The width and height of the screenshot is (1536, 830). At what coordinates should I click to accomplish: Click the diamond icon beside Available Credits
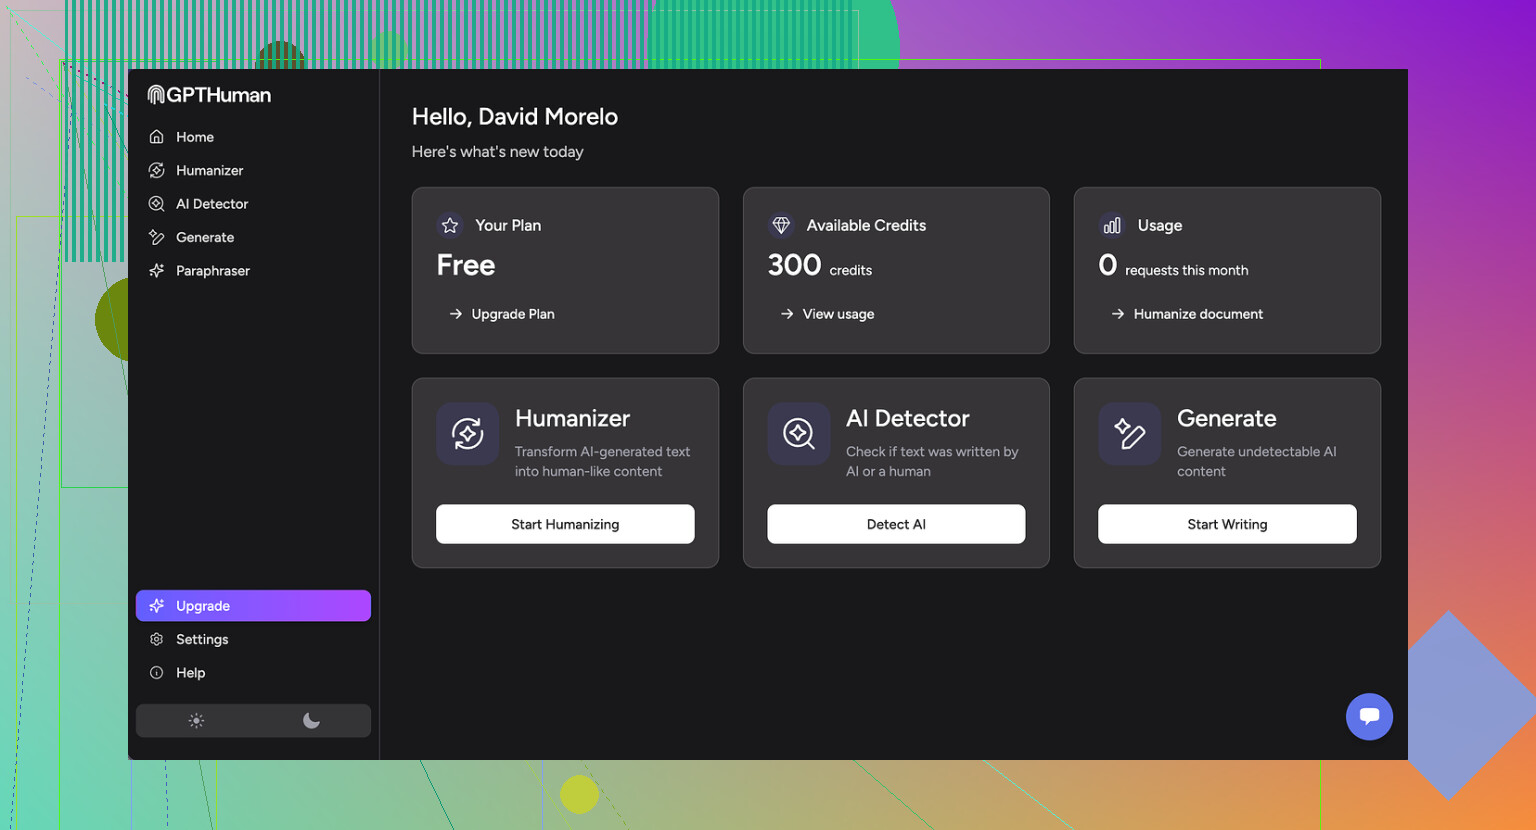pos(781,226)
